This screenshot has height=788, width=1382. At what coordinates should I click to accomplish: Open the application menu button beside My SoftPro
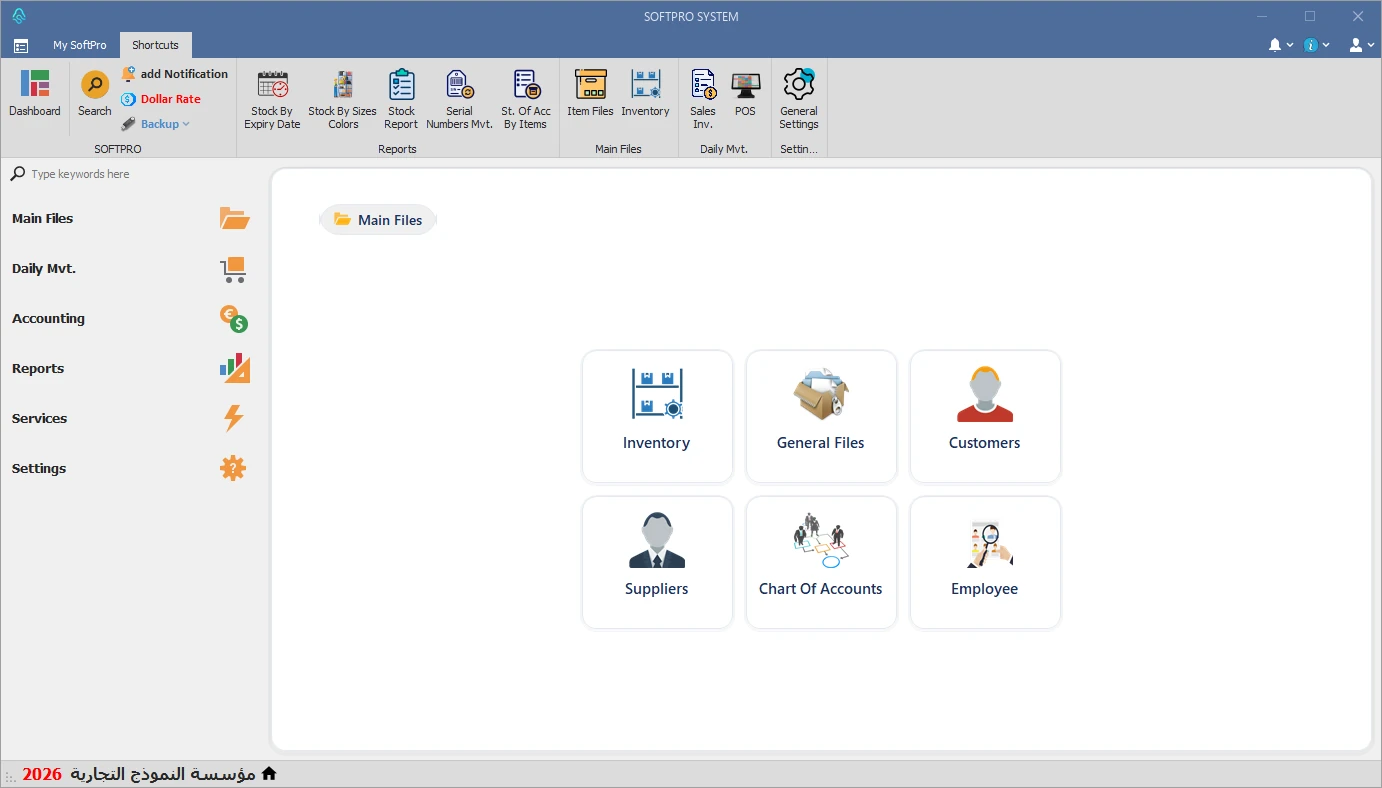pyautogui.click(x=20, y=45)
